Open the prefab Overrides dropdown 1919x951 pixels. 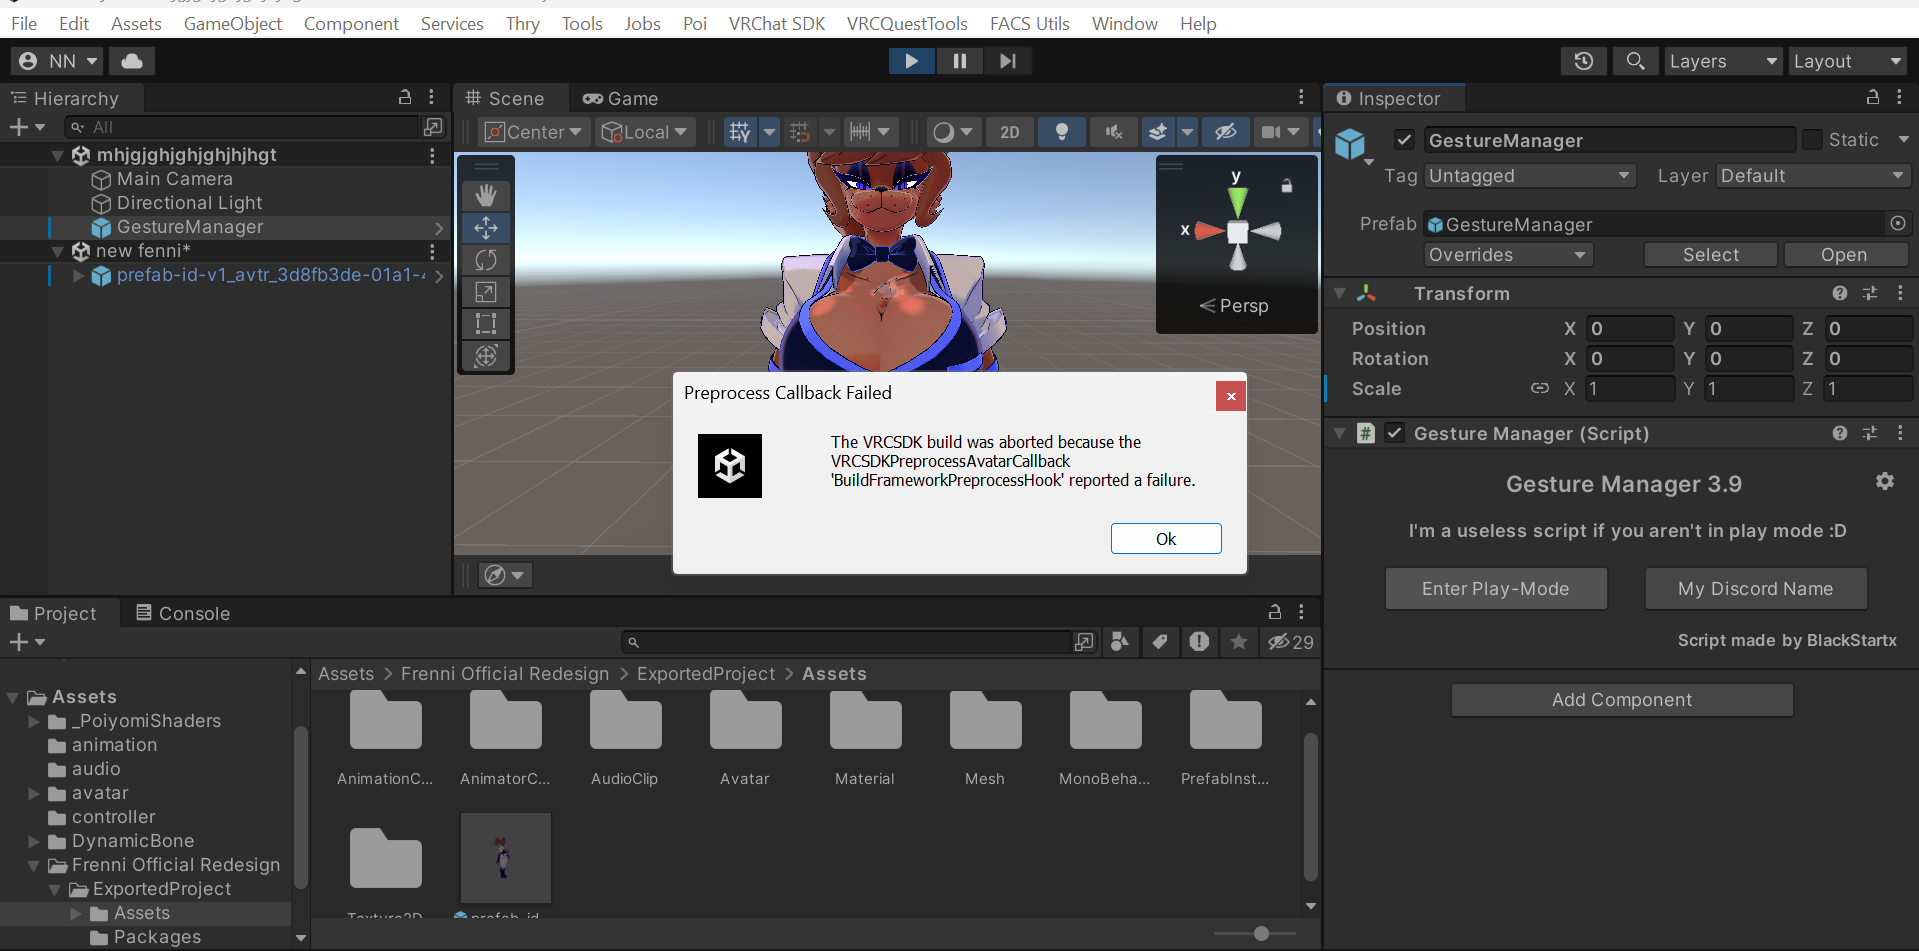pyautogui.click(x=1508, y=255)
